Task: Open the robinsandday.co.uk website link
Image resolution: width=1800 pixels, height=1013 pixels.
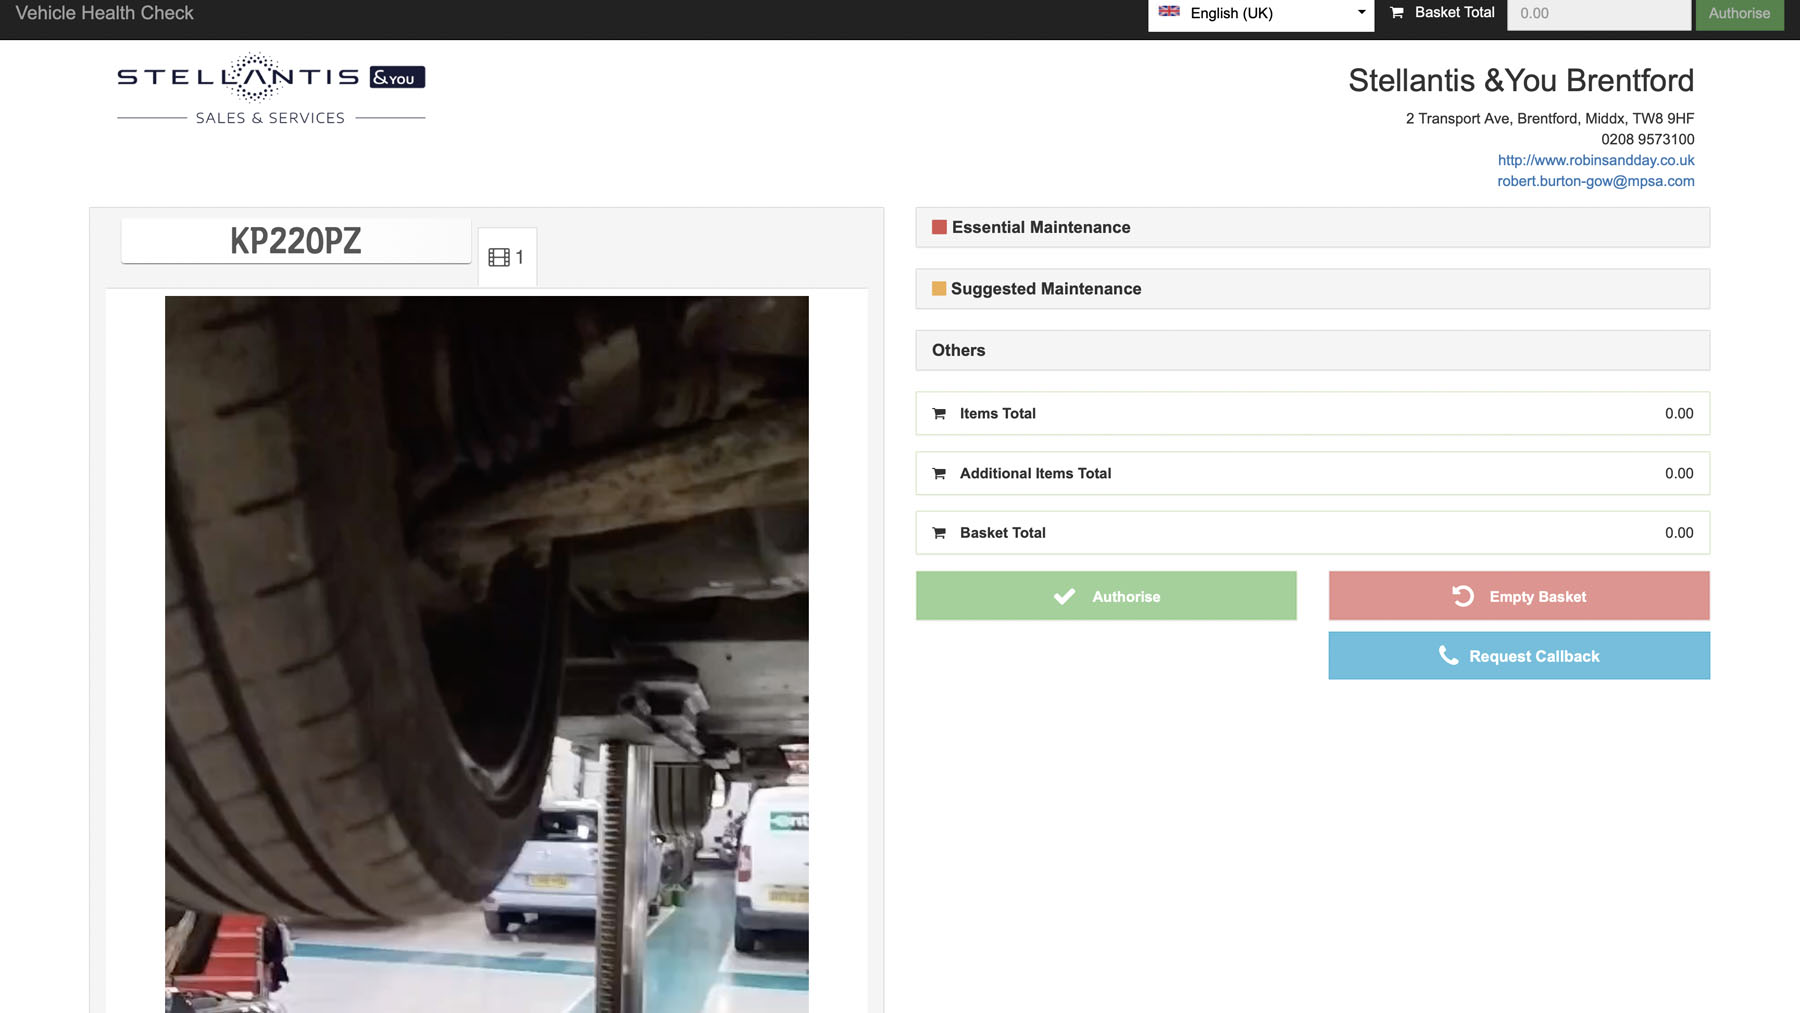Action: coord(1596,160)
